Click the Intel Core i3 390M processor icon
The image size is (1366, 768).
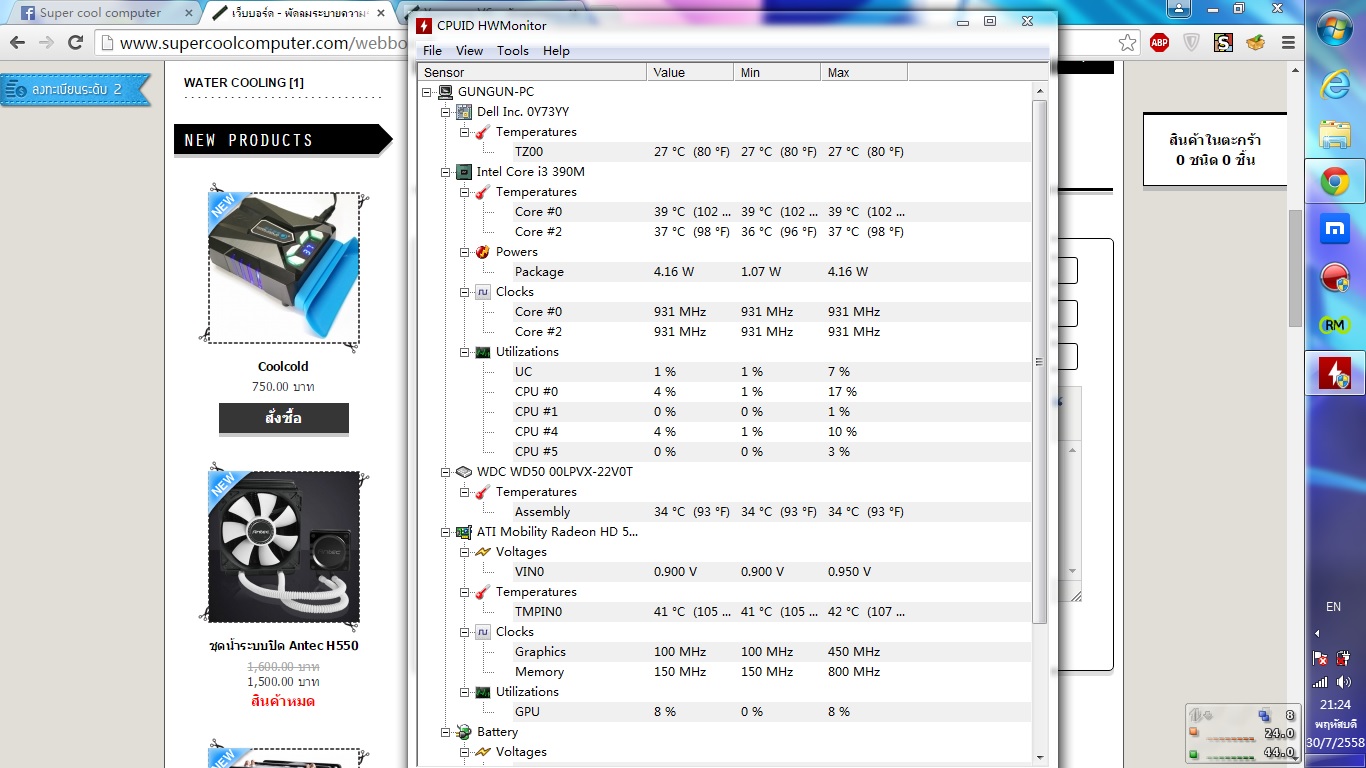point(464,172)
